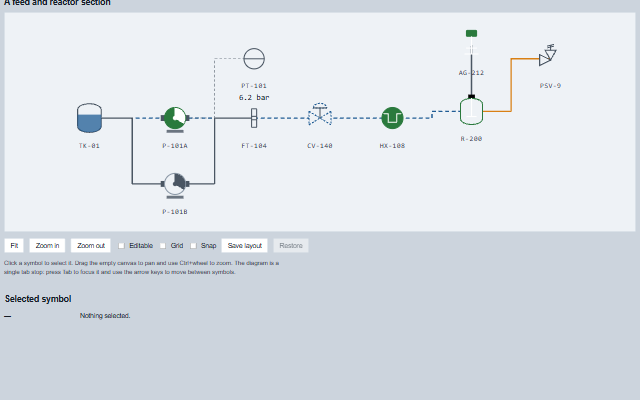Select the TK-01 tank symbol
The width and height of the screenshot is (640, 400).
coord(89,118)
